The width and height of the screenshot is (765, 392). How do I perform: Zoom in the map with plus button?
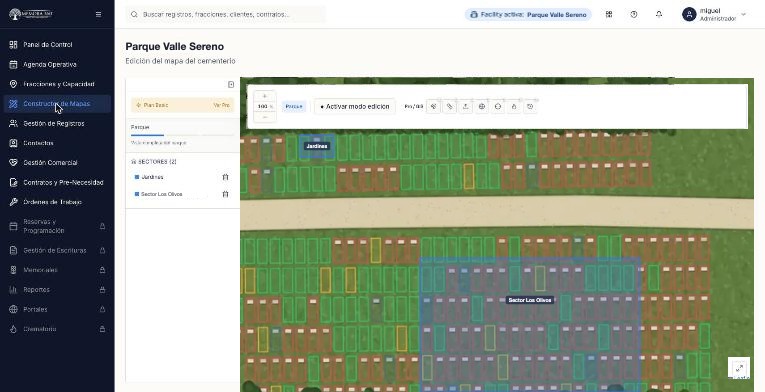click(265, 96)
